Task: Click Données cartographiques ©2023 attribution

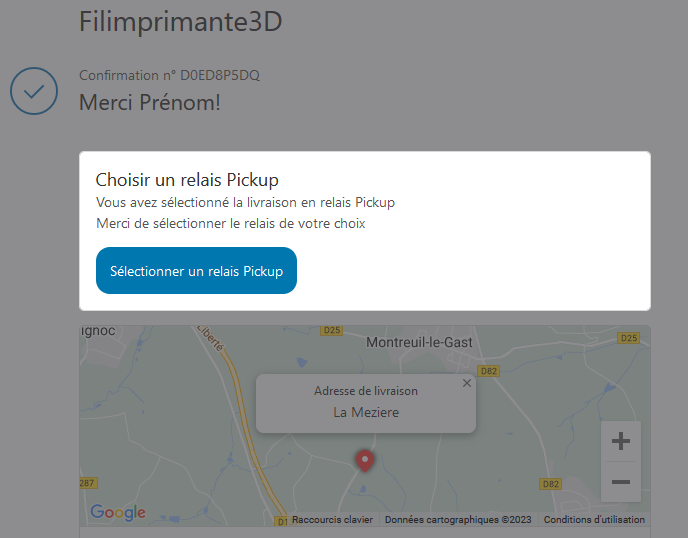Action: tap(458, 520)
